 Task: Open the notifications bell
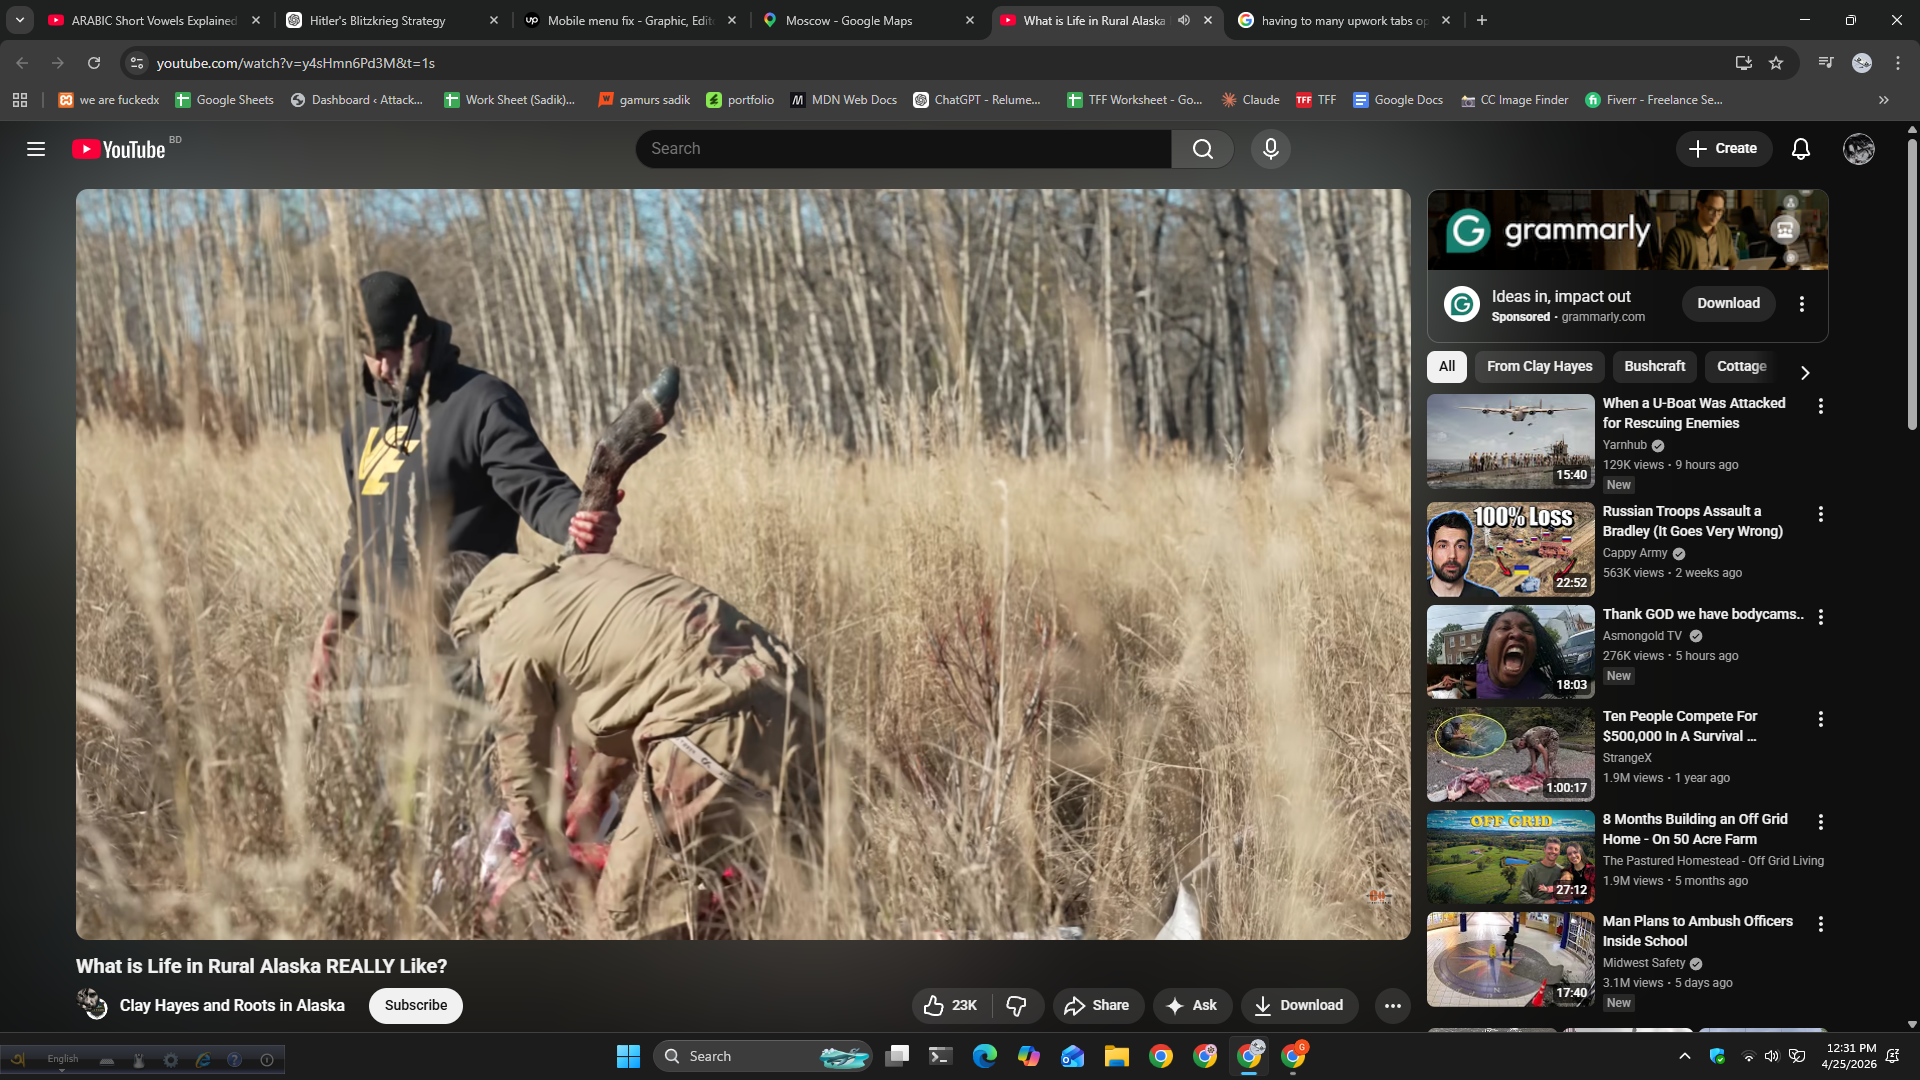(x=1800, y=149)
